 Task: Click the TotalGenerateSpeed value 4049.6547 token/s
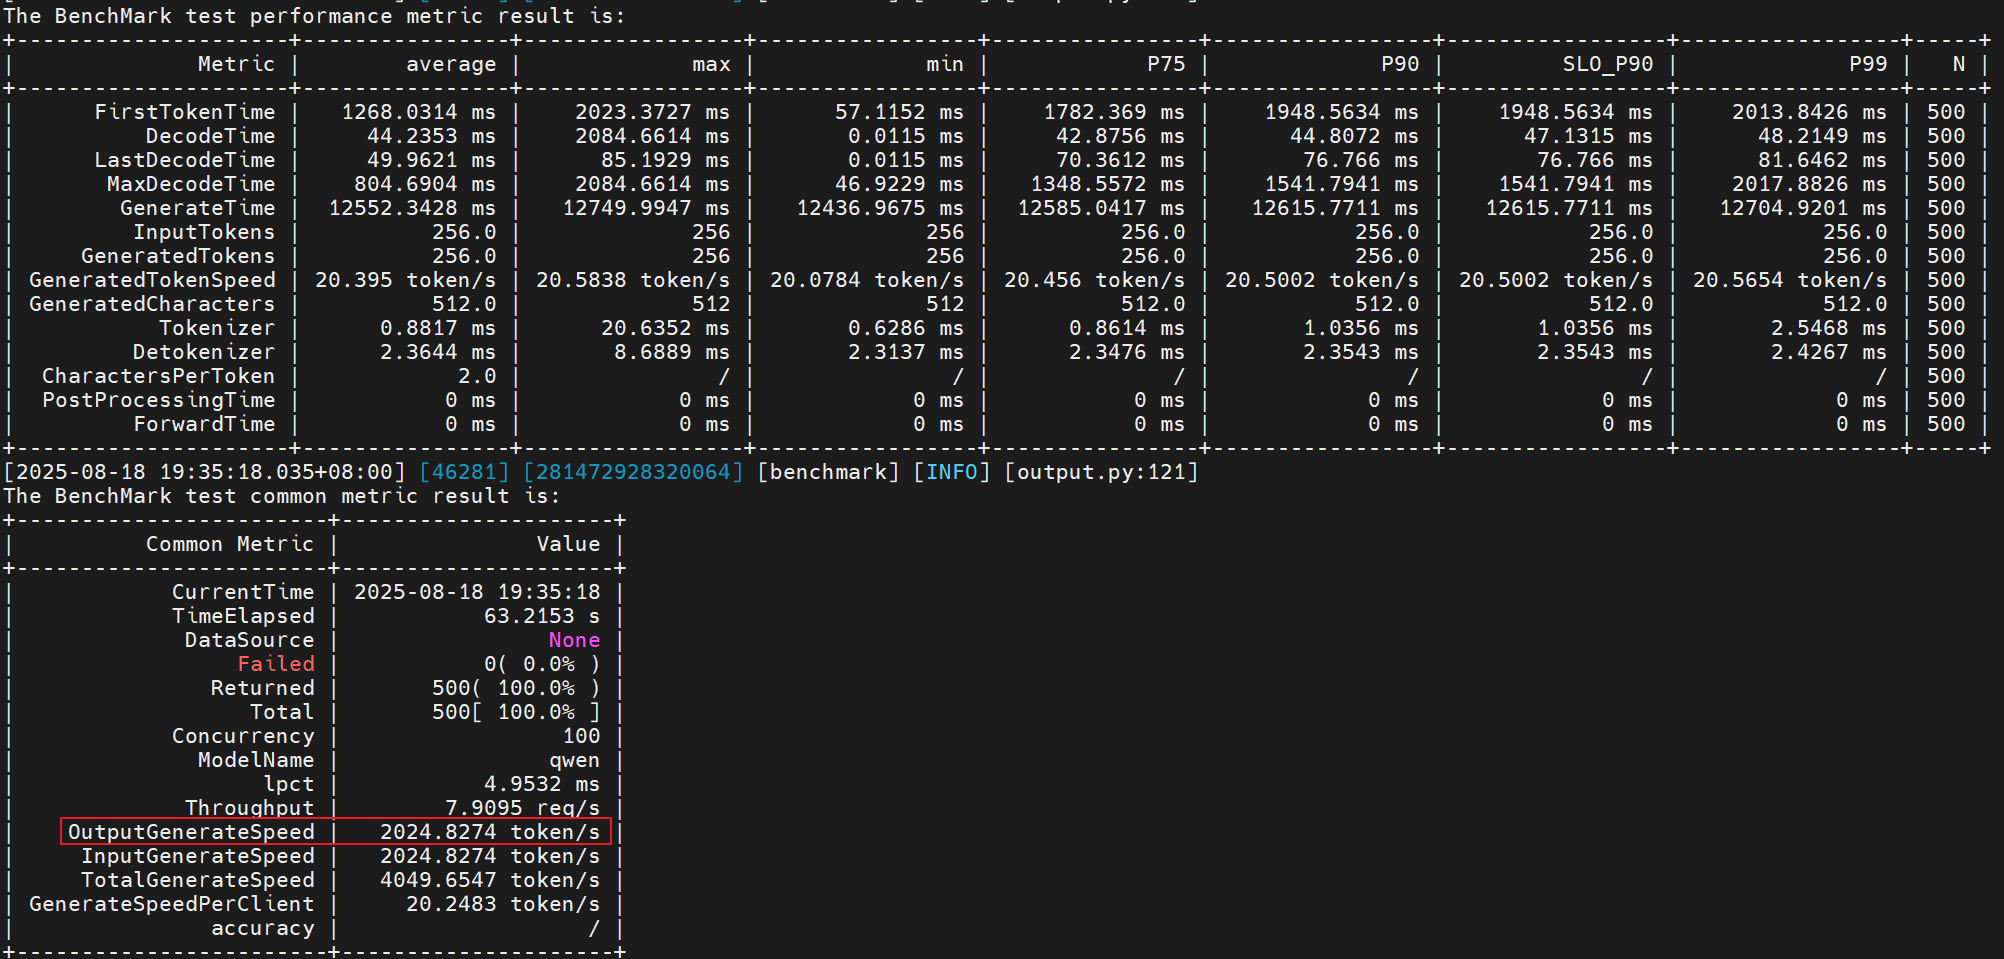(x=490, y=880)
